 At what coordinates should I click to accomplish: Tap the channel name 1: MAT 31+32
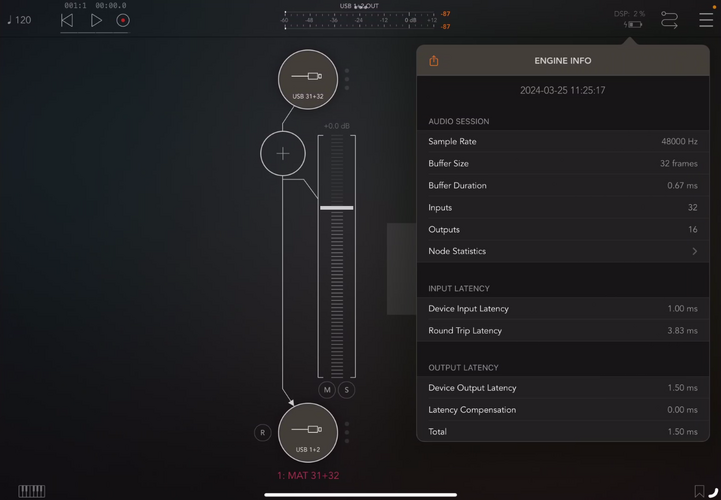point(308,476)
